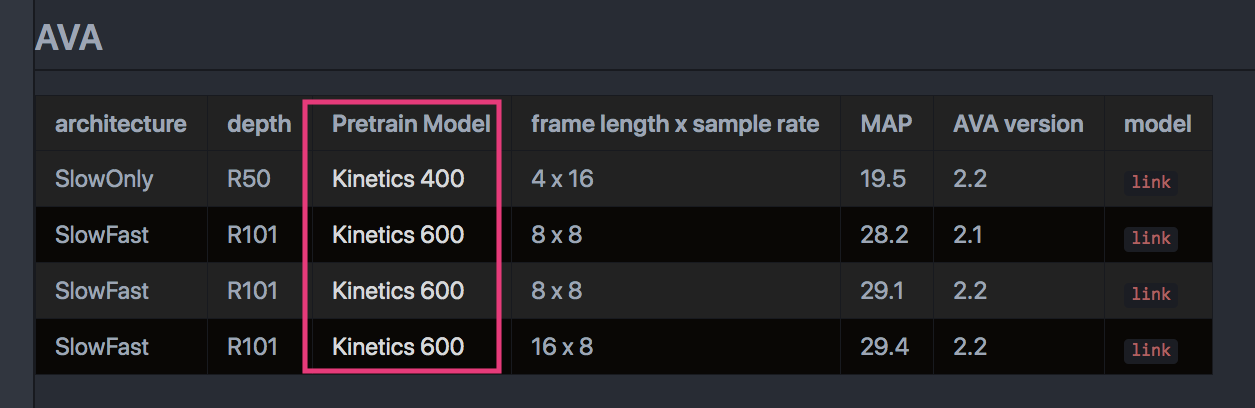Select the R50 depth cell
The image size is (1255, 408).
pos(248,179)
